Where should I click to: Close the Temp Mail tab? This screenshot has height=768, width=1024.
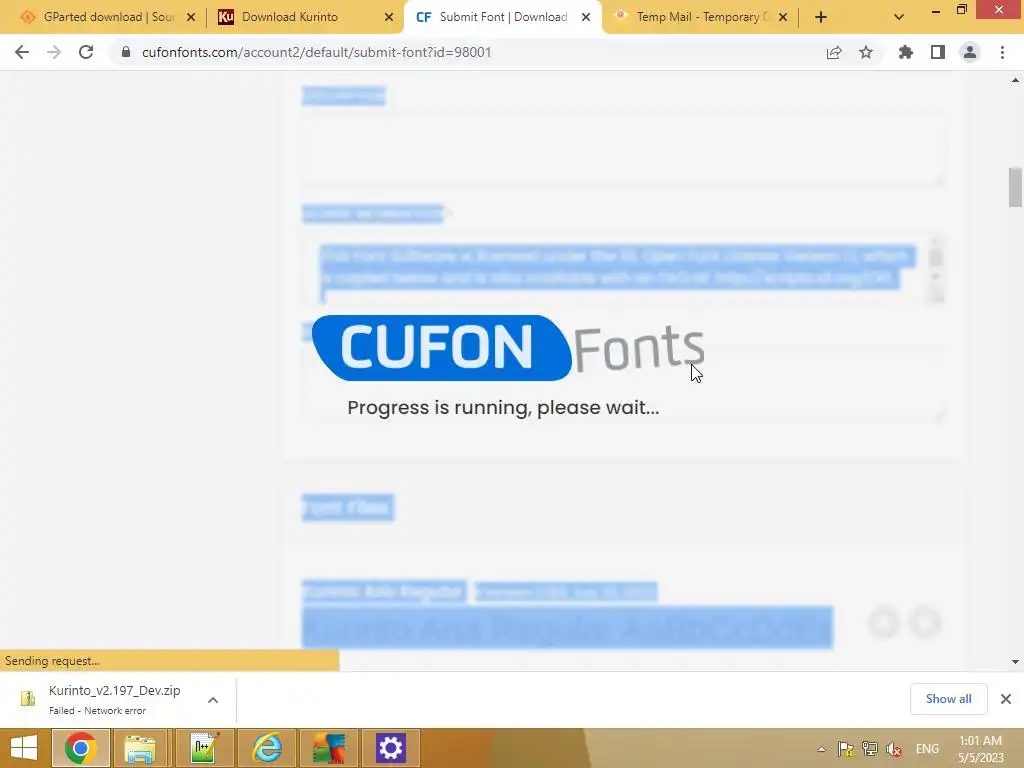click(x=783, y=18)
